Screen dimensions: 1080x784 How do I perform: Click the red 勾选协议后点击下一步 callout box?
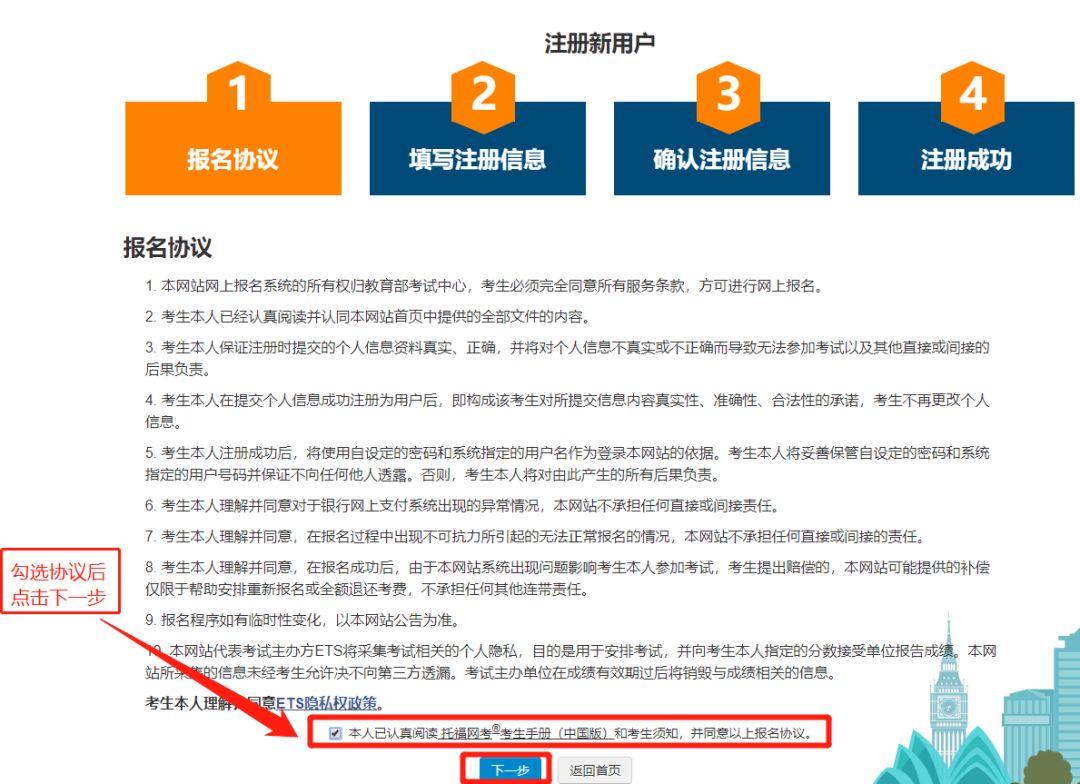[59, 584]
